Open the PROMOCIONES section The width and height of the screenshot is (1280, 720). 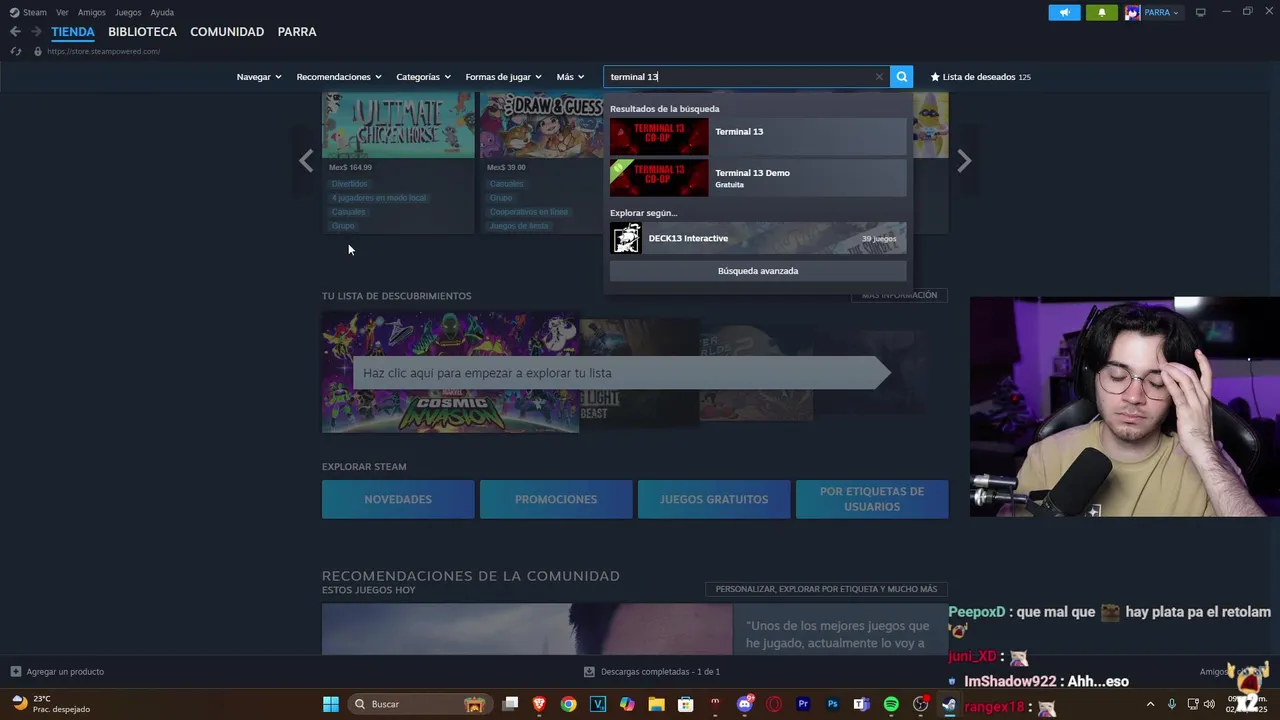[x=556, y=499]
